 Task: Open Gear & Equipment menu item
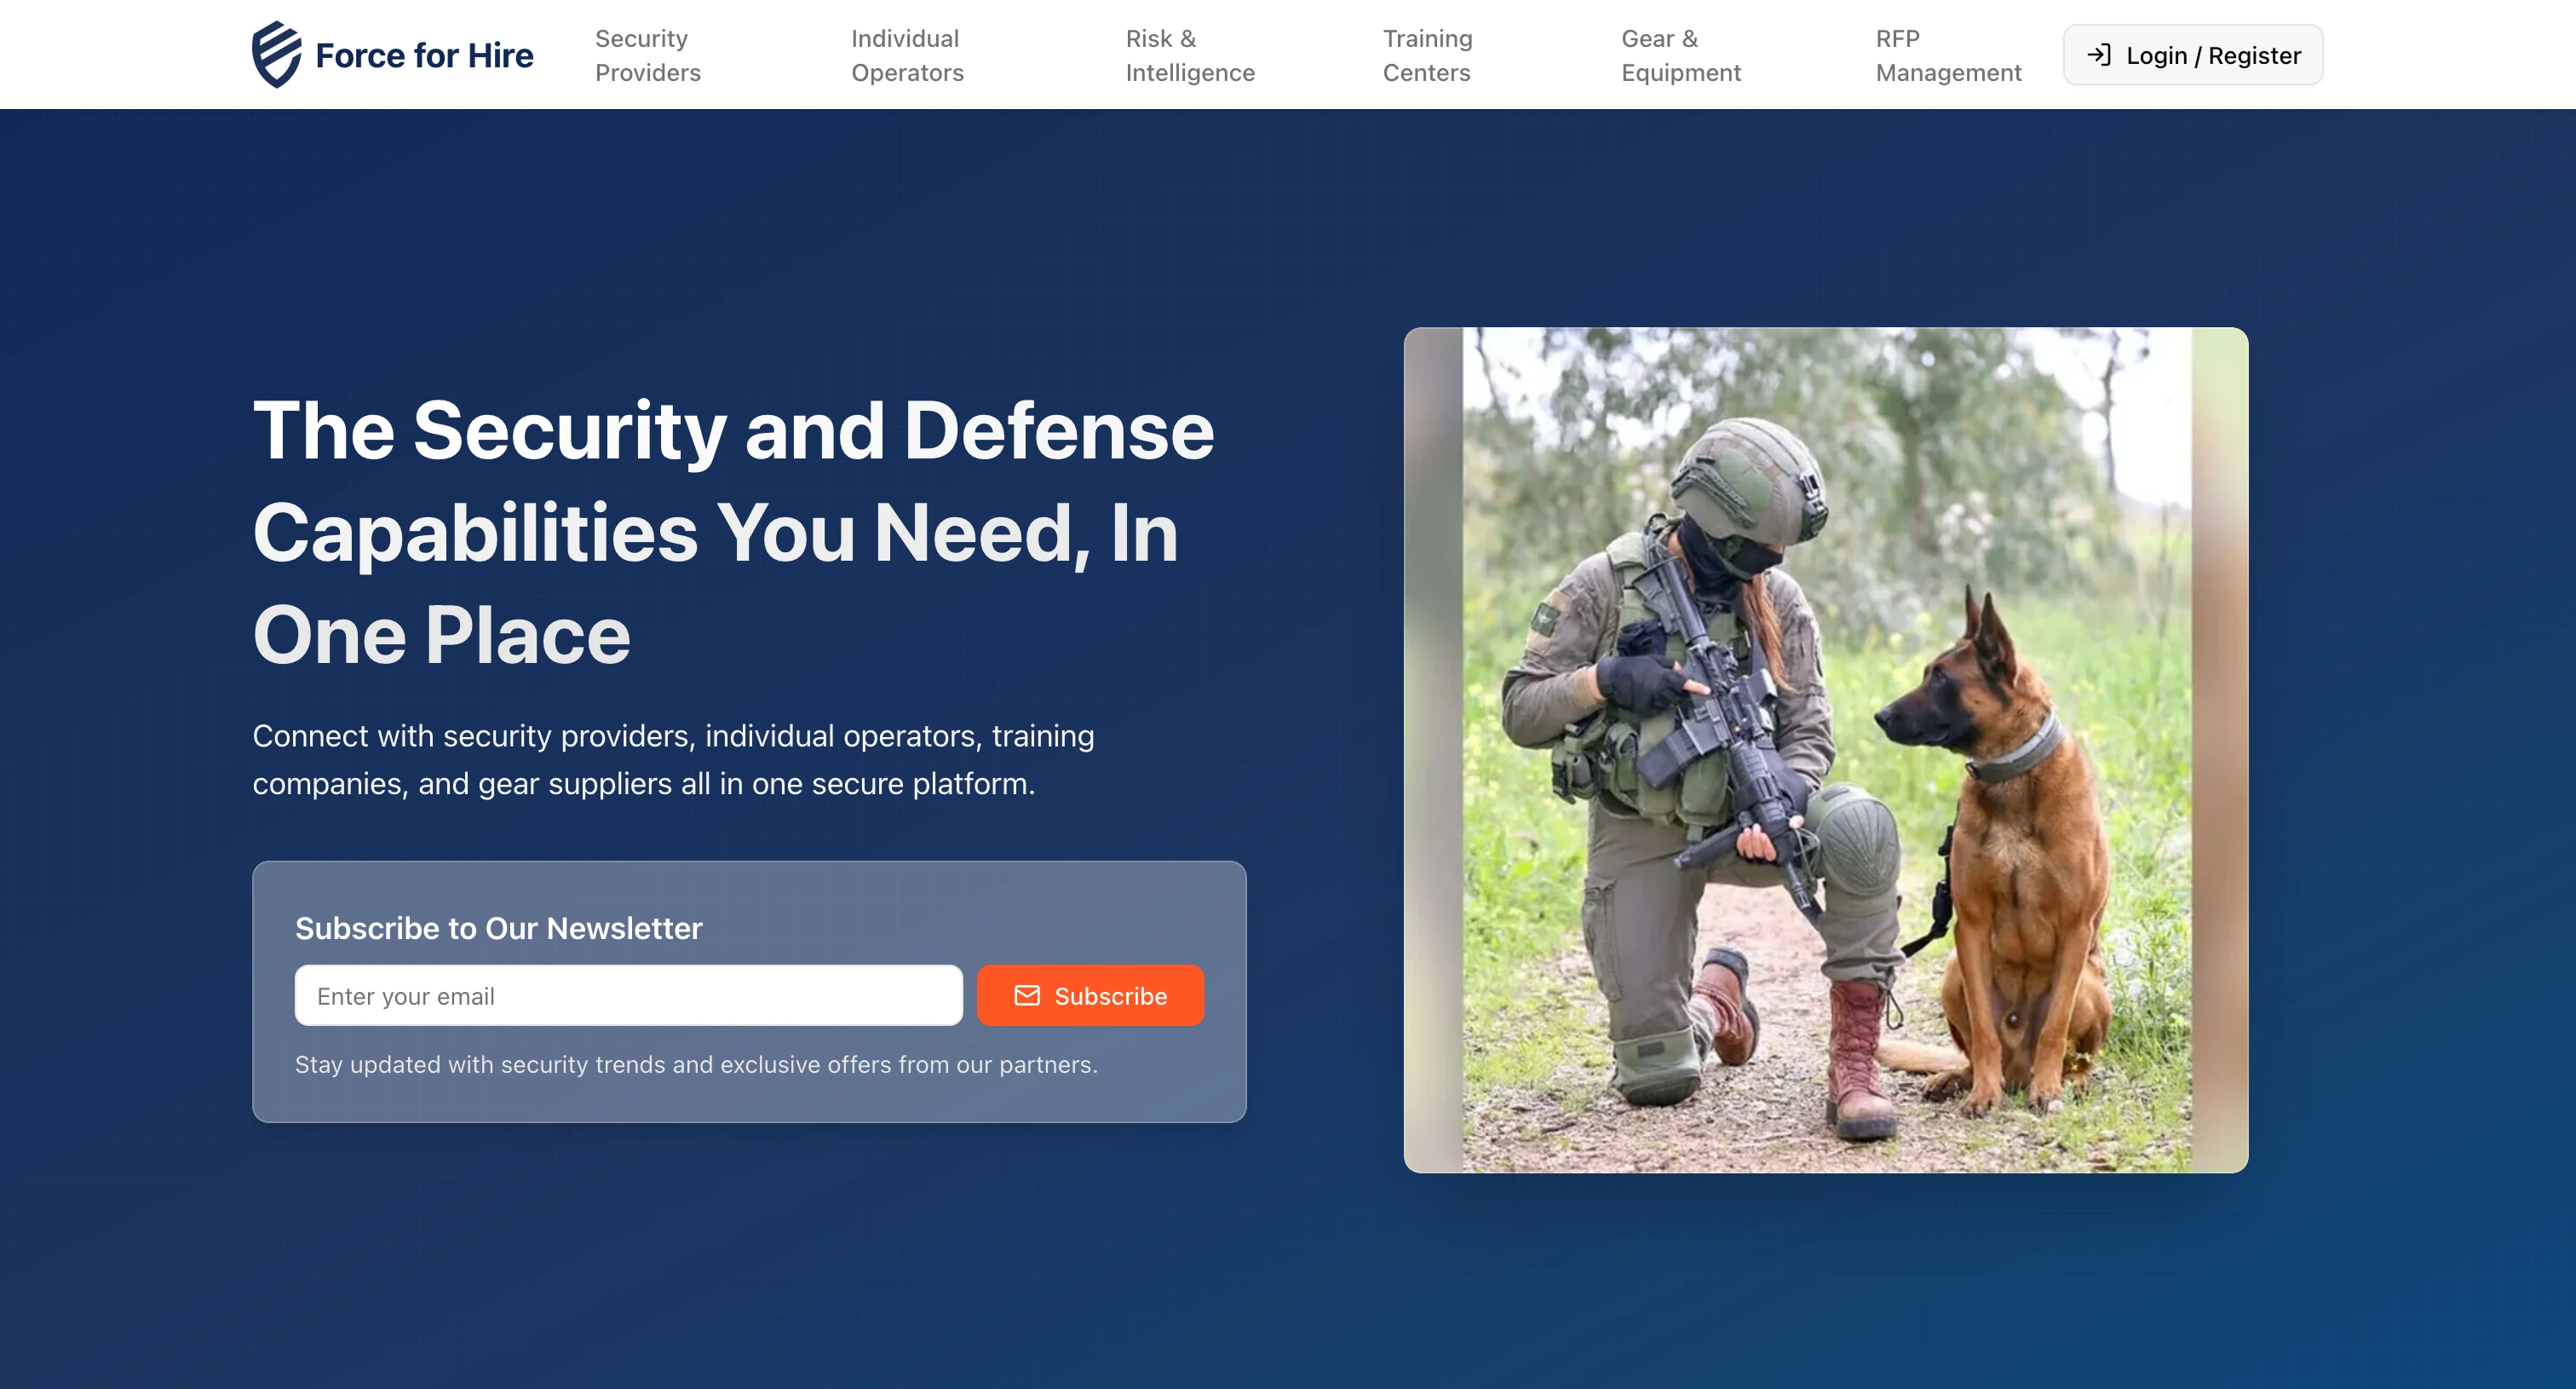(1680, 55)
